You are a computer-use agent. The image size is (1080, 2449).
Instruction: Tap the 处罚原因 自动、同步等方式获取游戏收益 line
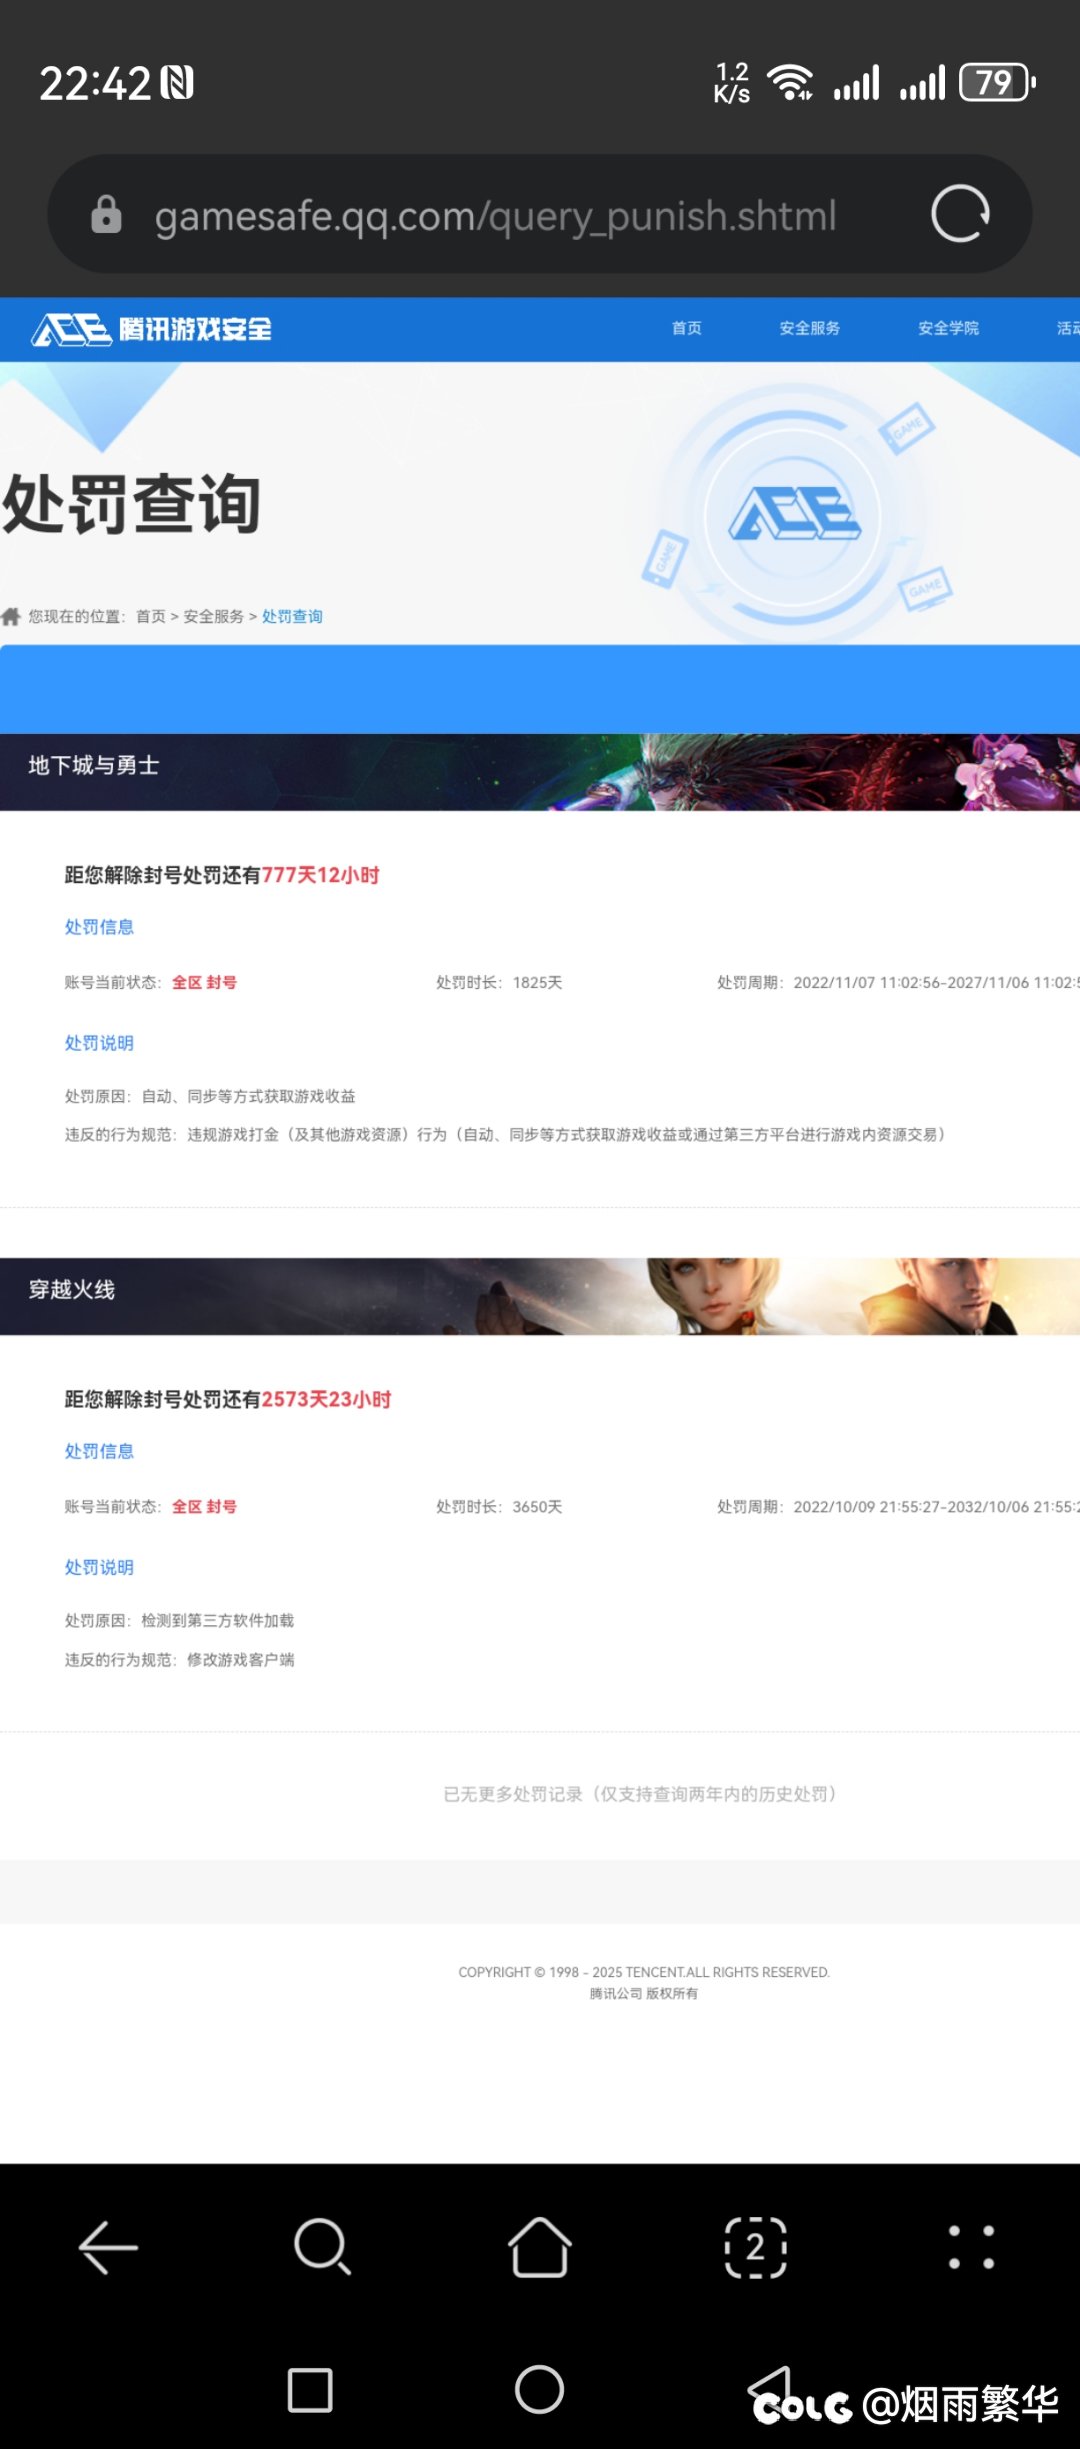click(210, 1096)
